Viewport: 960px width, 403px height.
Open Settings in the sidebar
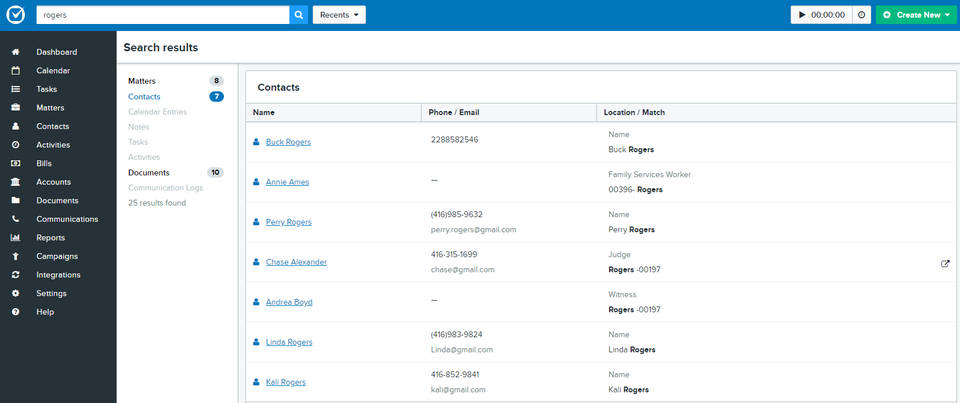pyautogui.click(x=51, y=294)
